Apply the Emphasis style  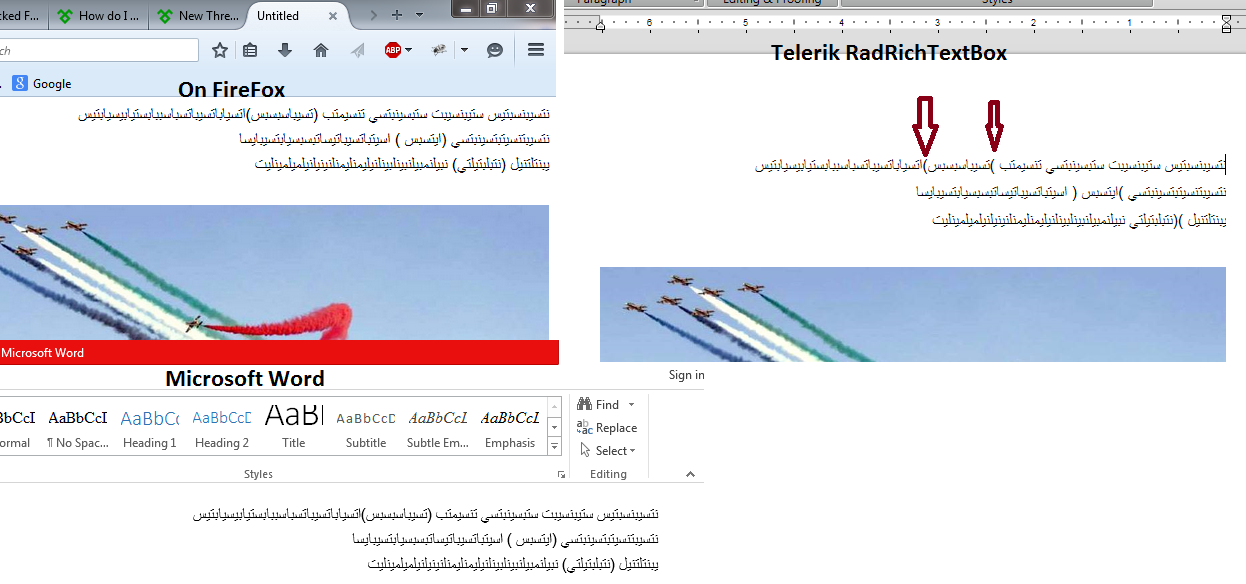coord(510,427)
